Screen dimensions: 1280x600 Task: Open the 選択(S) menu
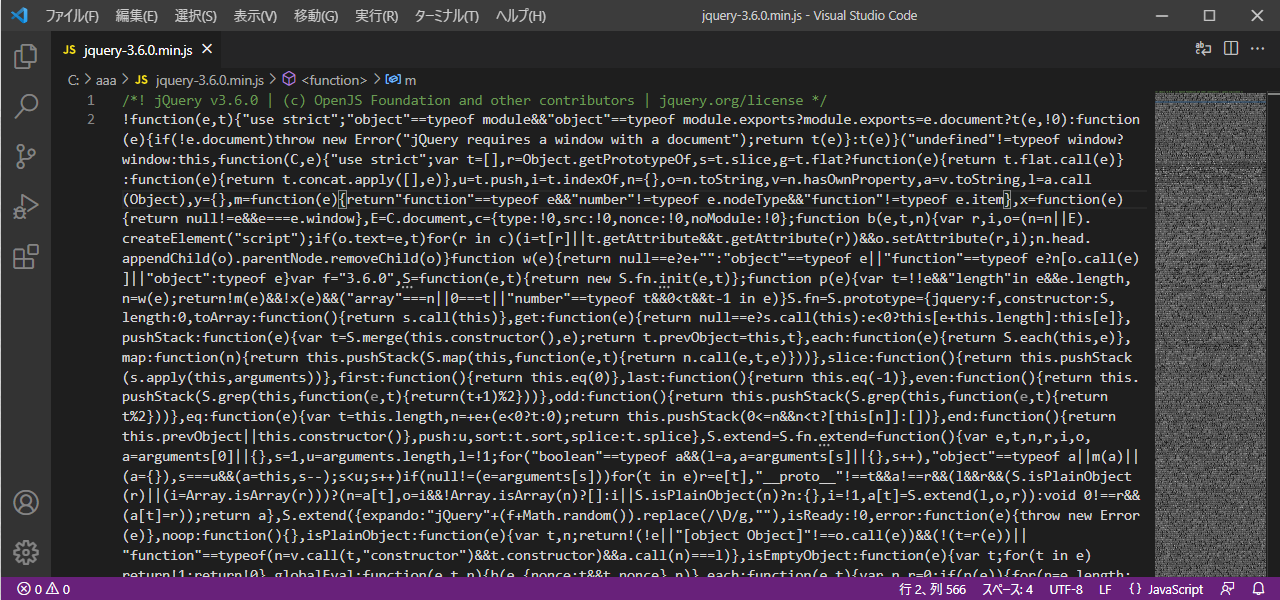pos(195,16)
